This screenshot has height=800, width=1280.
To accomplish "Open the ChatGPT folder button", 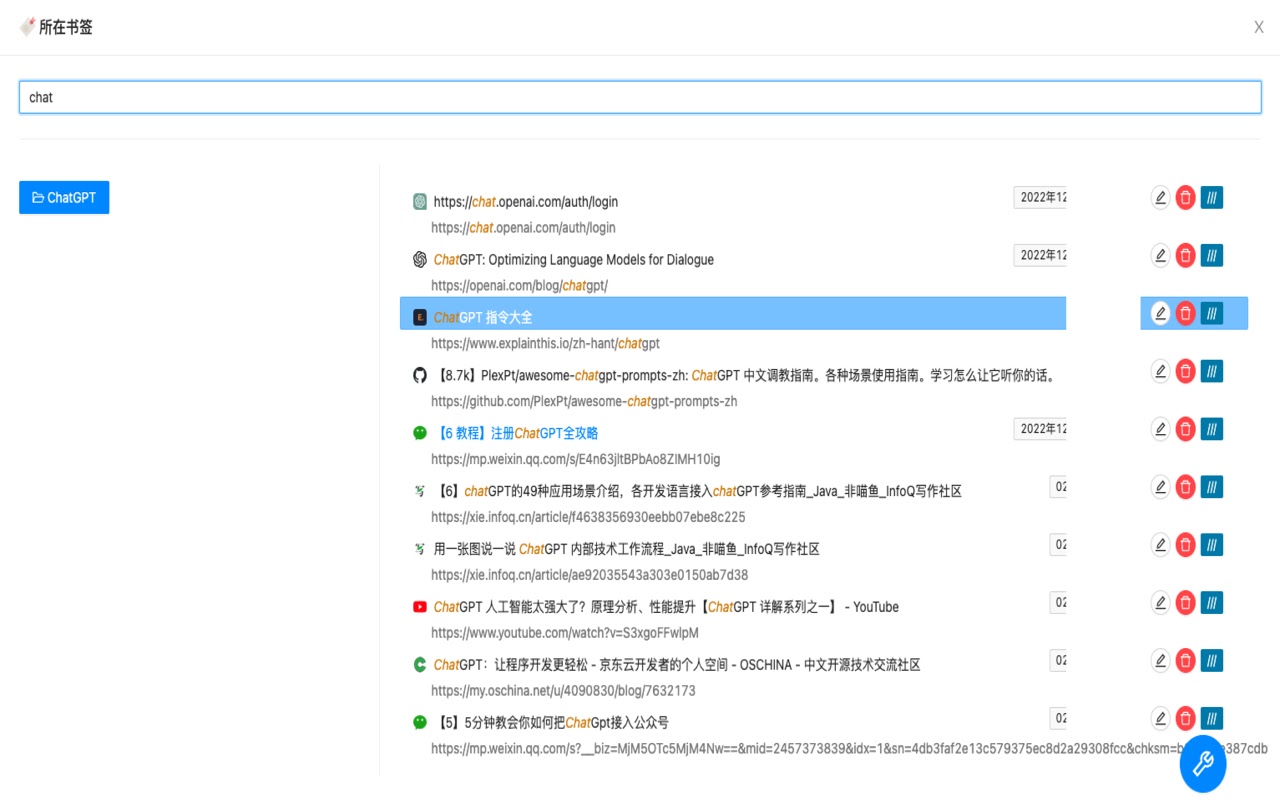I will pos(64,197).
